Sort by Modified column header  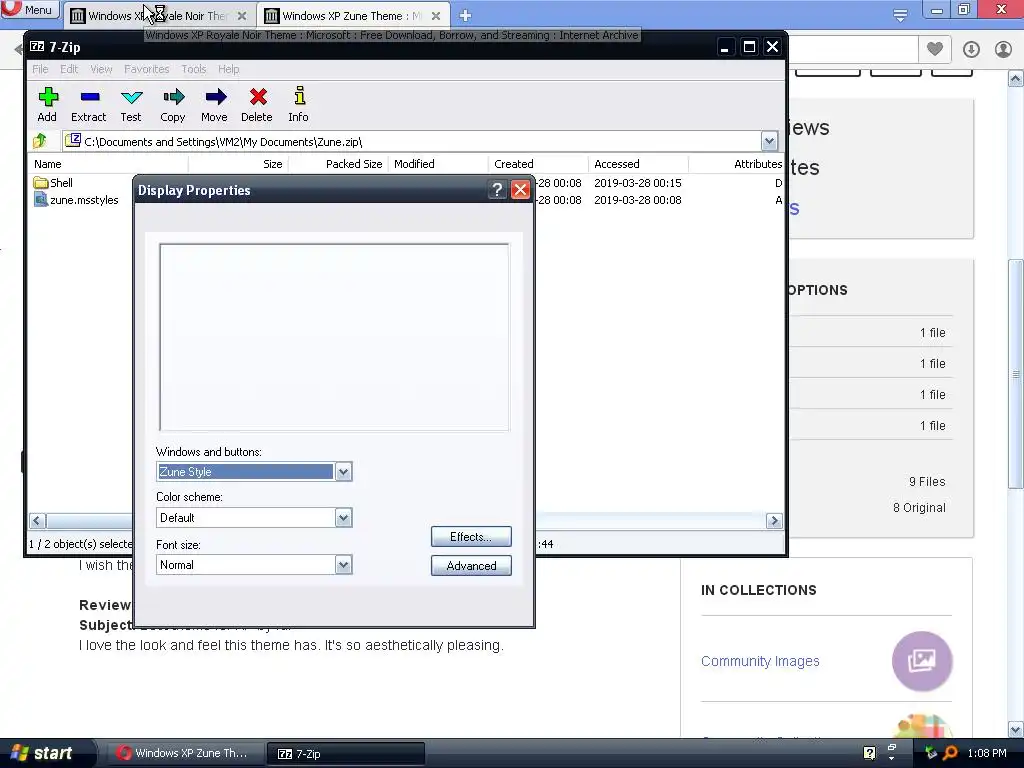click(x=438, y=164)
